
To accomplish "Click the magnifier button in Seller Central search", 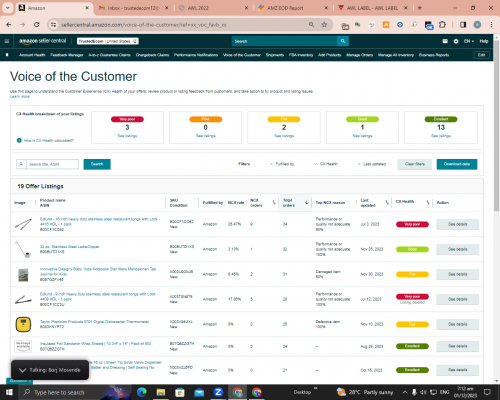I will (343, 41).
